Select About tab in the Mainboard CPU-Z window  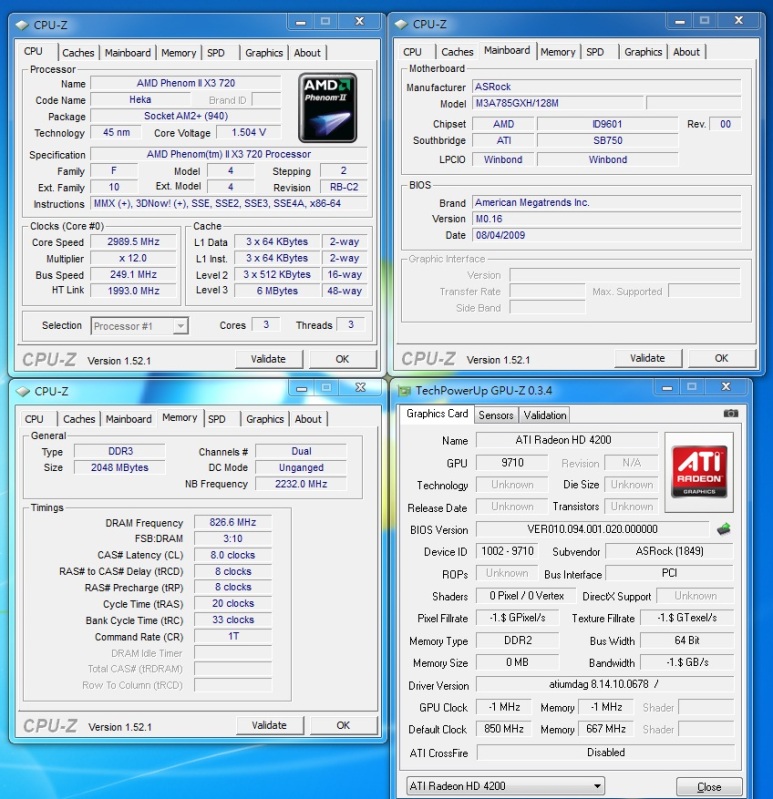[686, 51]
